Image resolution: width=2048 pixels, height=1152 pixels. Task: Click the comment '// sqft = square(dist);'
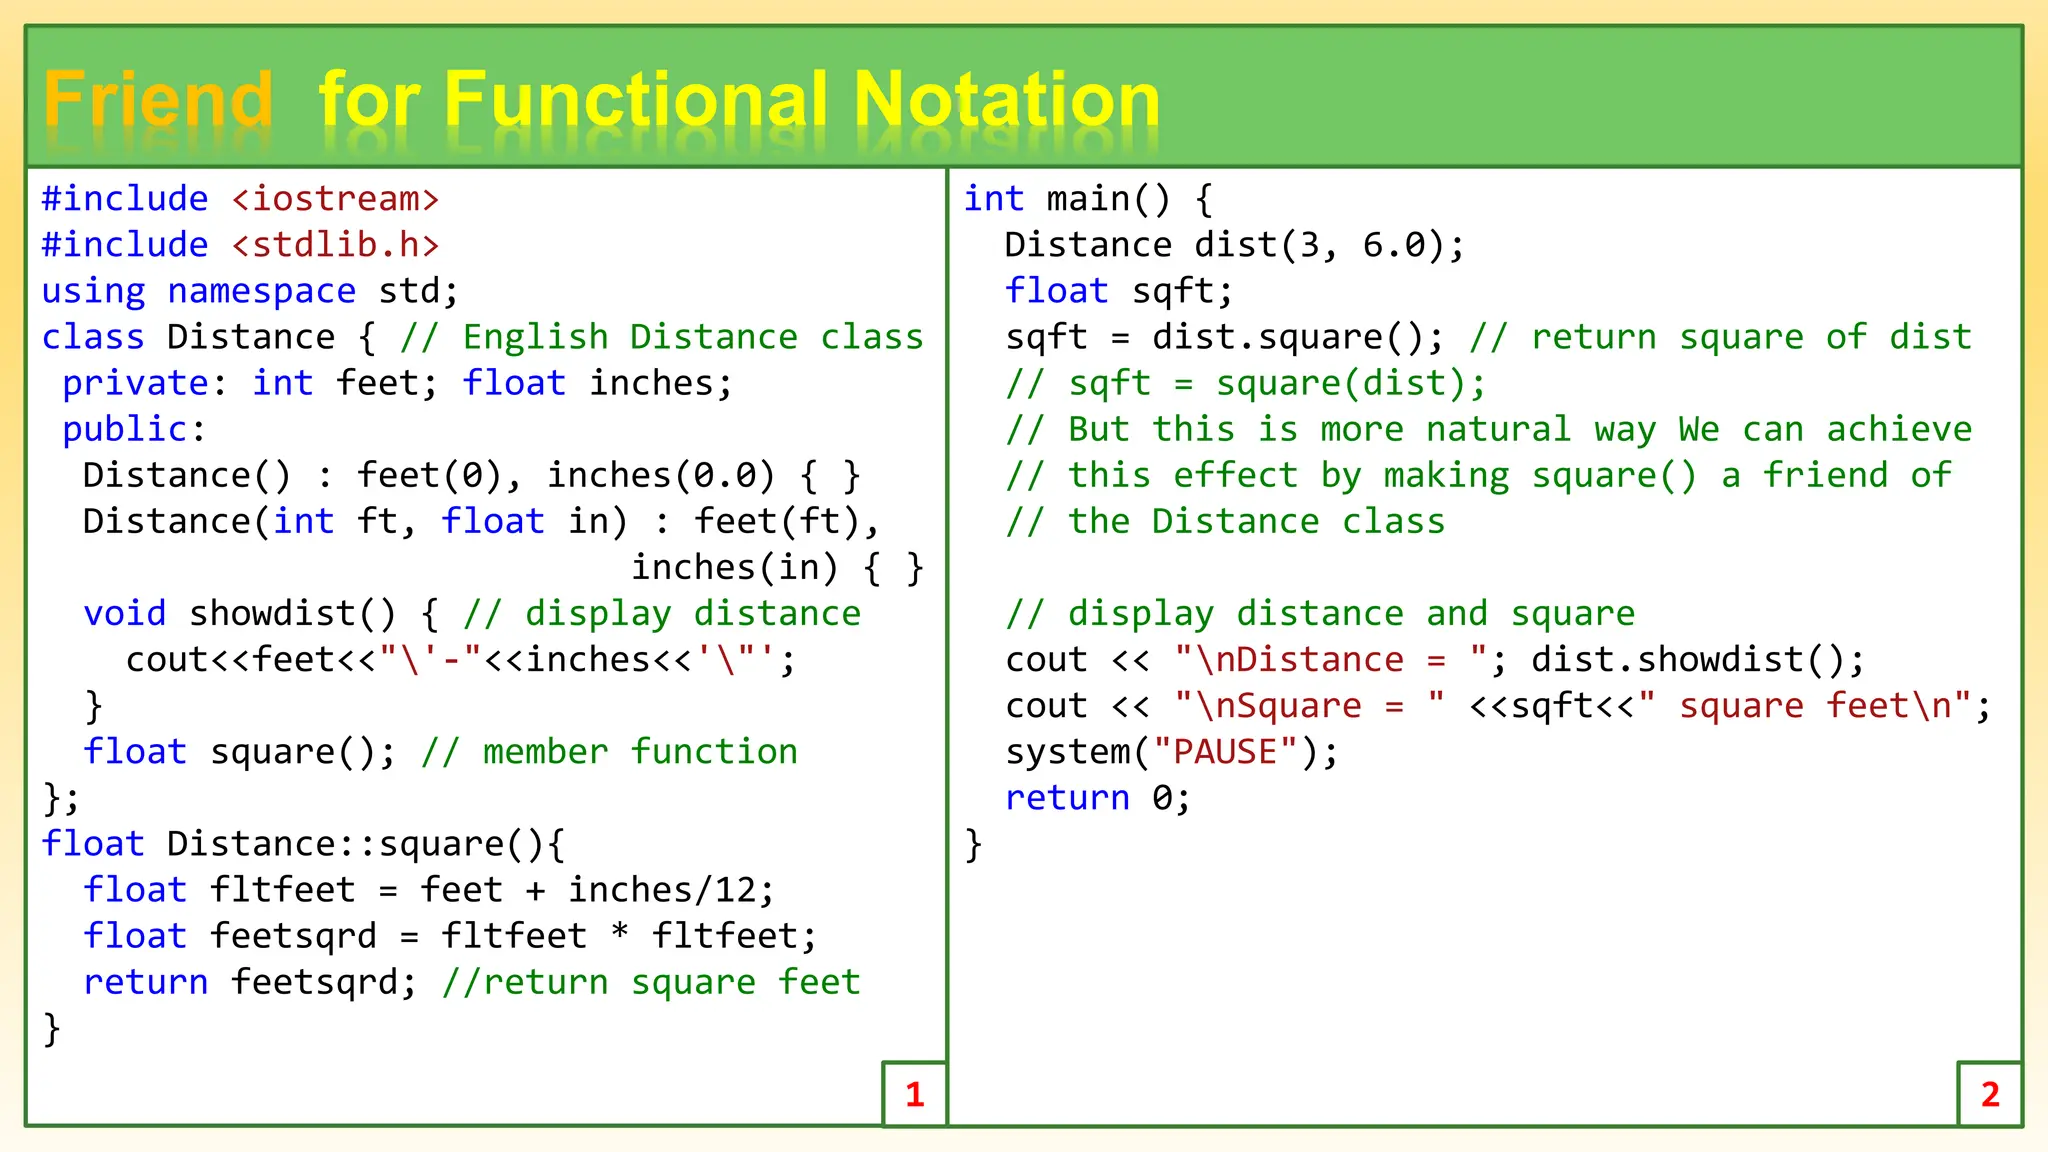[1246, 383]
